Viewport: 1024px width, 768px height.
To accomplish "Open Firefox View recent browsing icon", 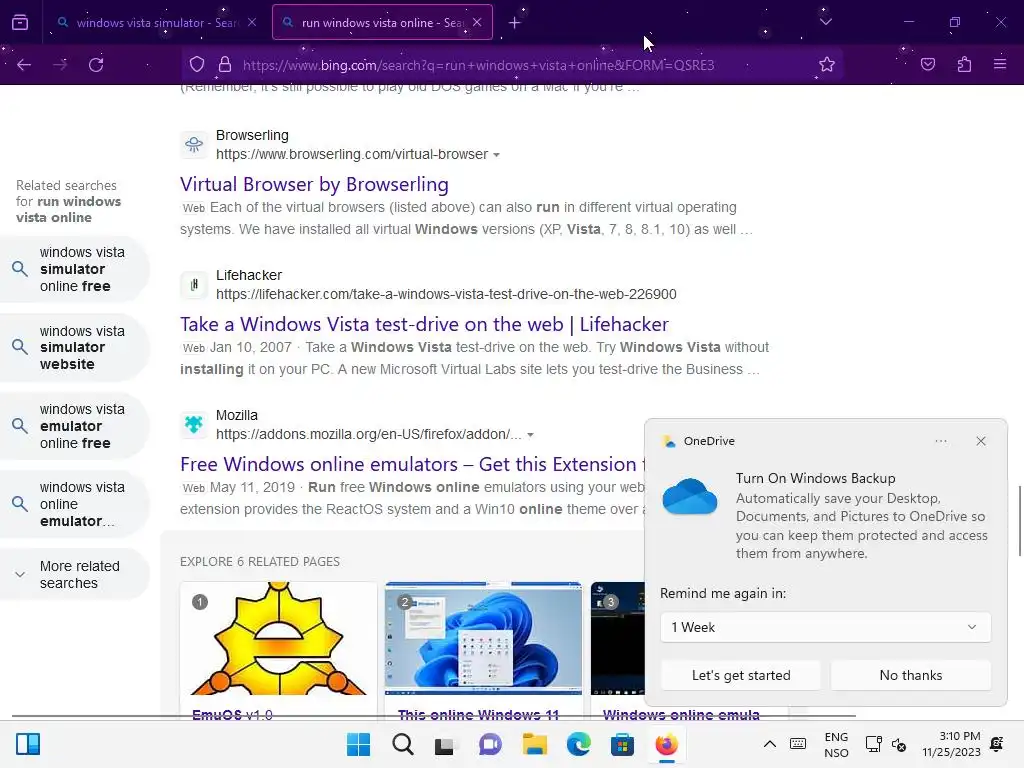I will pos(20,23).
